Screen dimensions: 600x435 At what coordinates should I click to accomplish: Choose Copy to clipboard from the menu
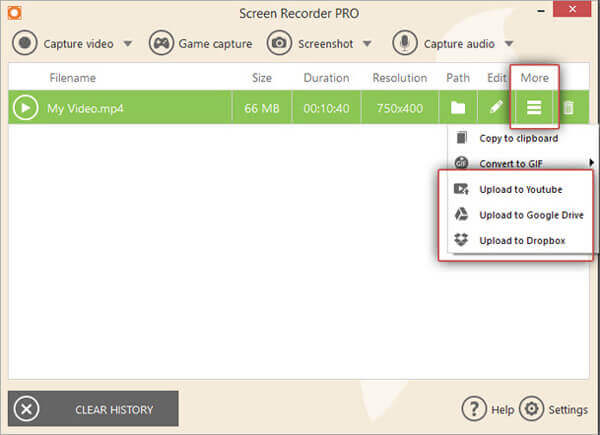(x=518, y=138)
